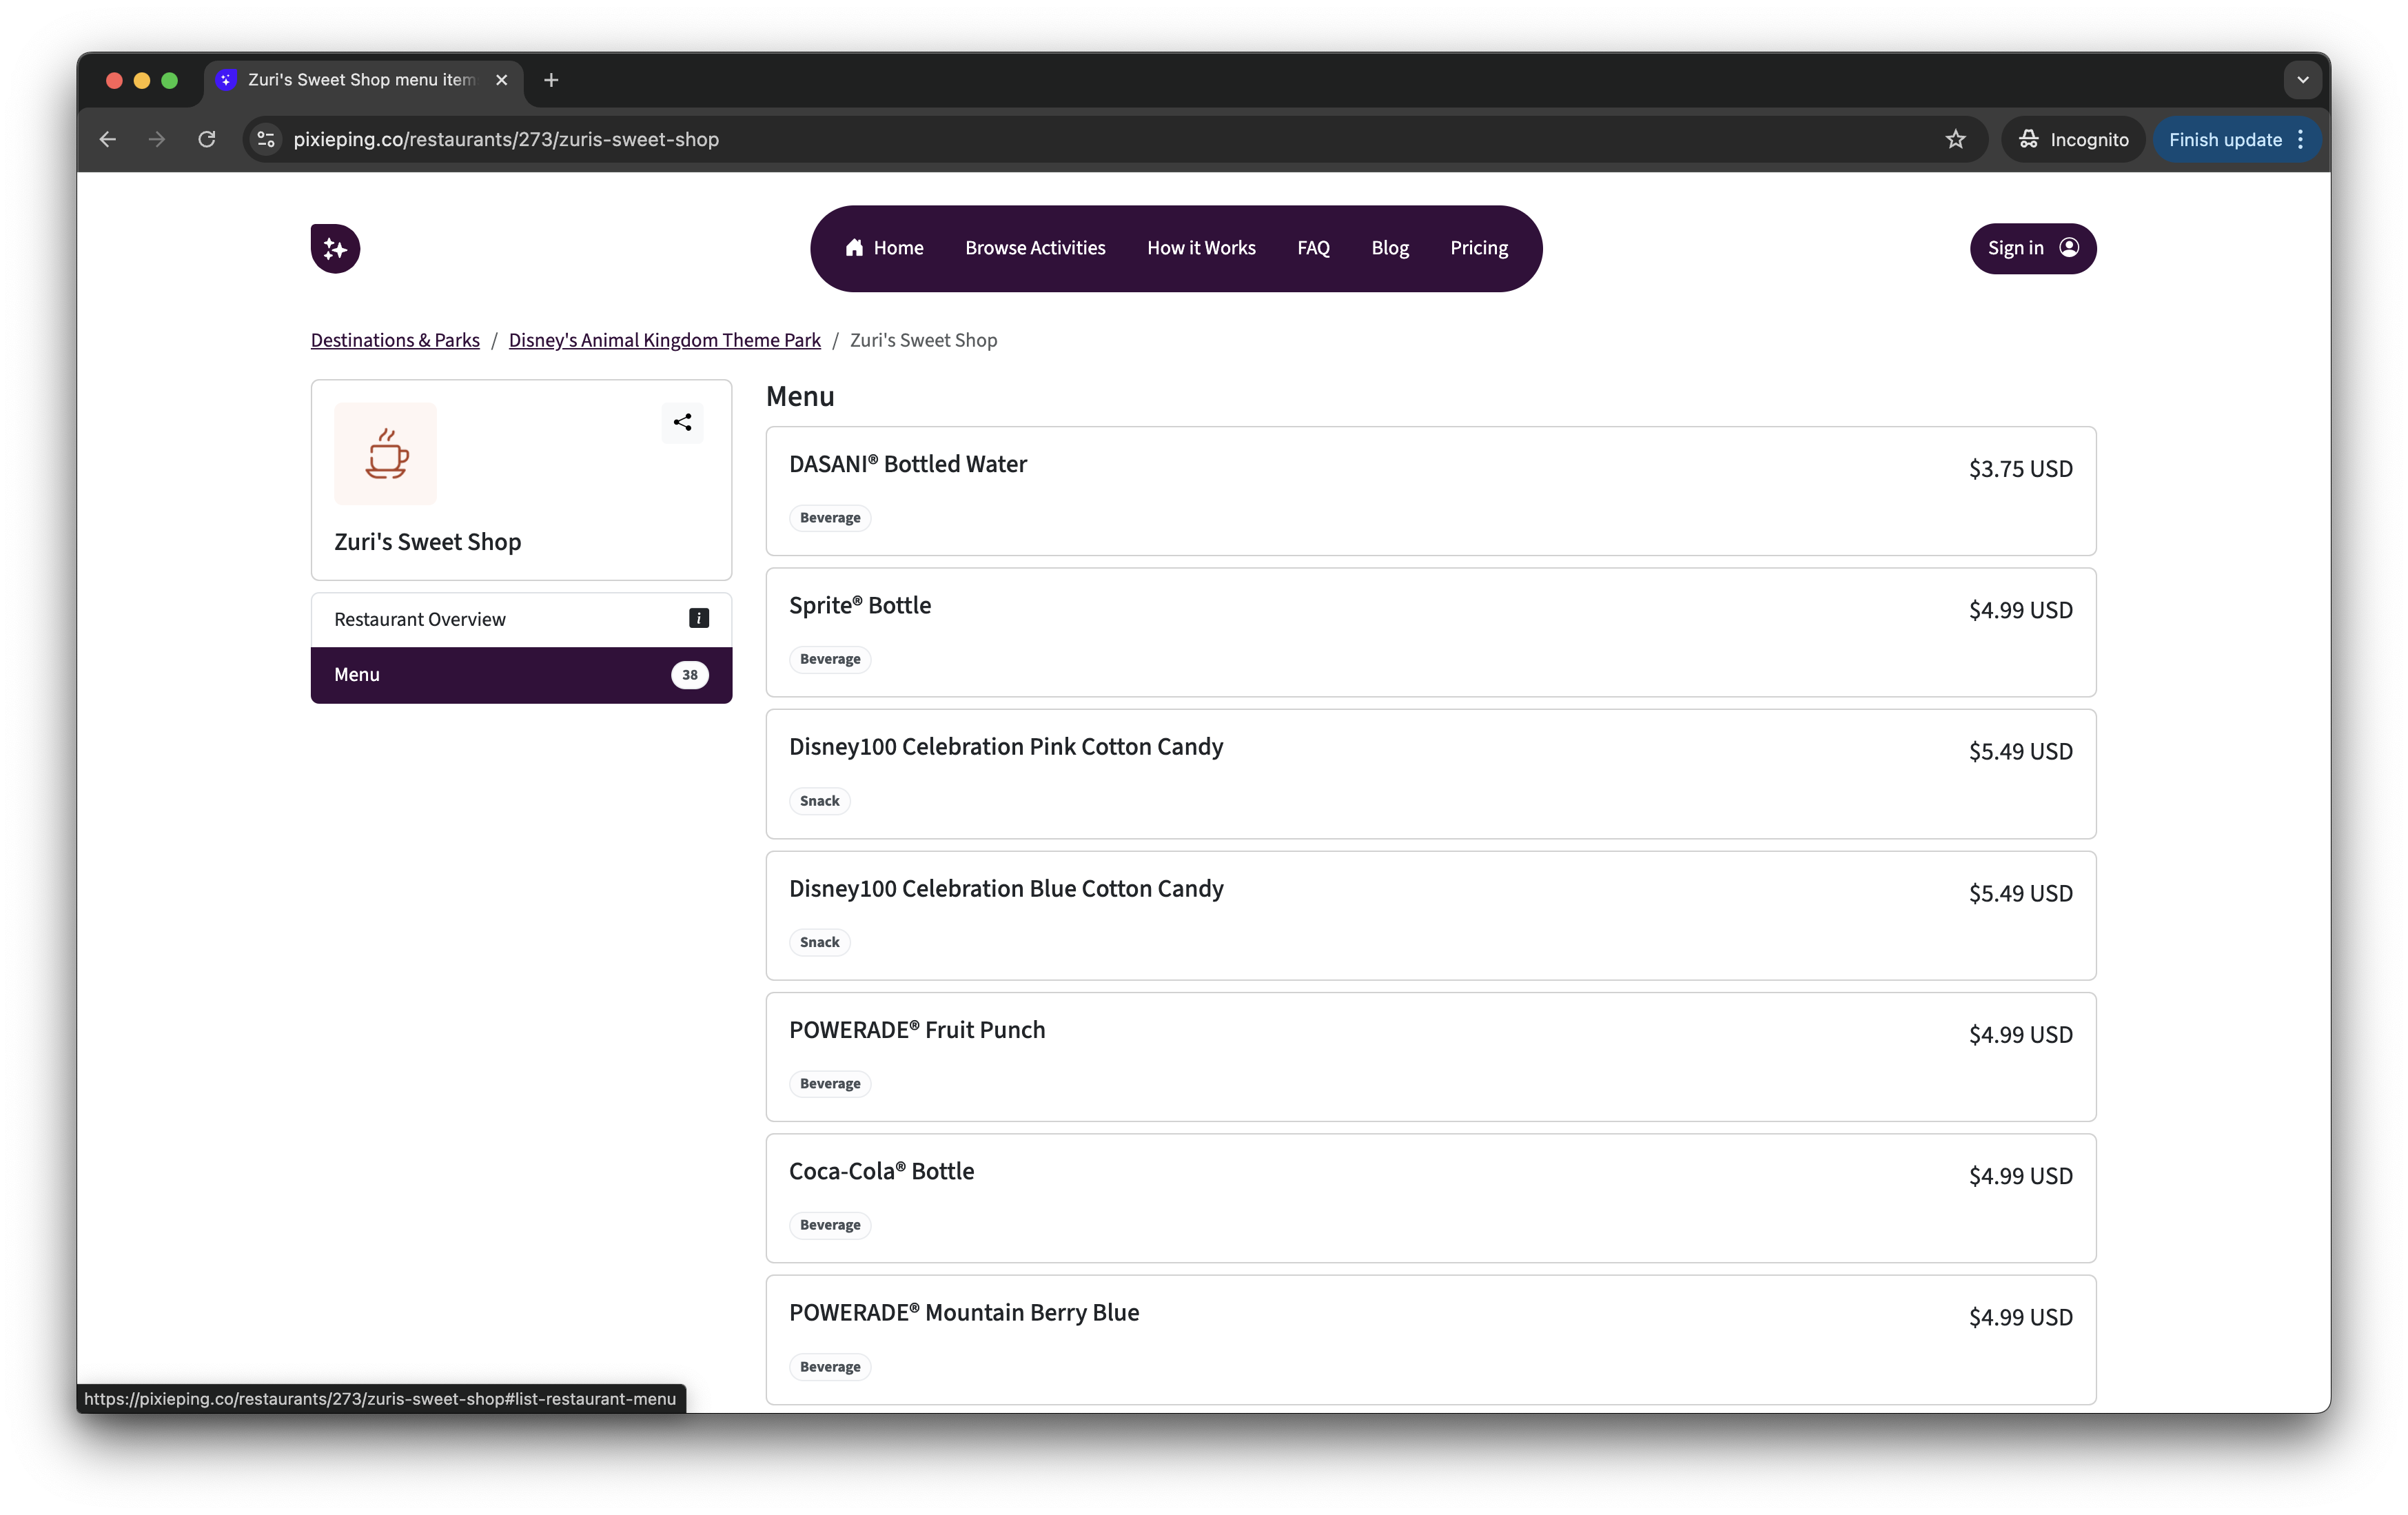Click Snack tag under Pink Cotton Candy
Screen dimensions: 2408x1515
click(820, 801)
